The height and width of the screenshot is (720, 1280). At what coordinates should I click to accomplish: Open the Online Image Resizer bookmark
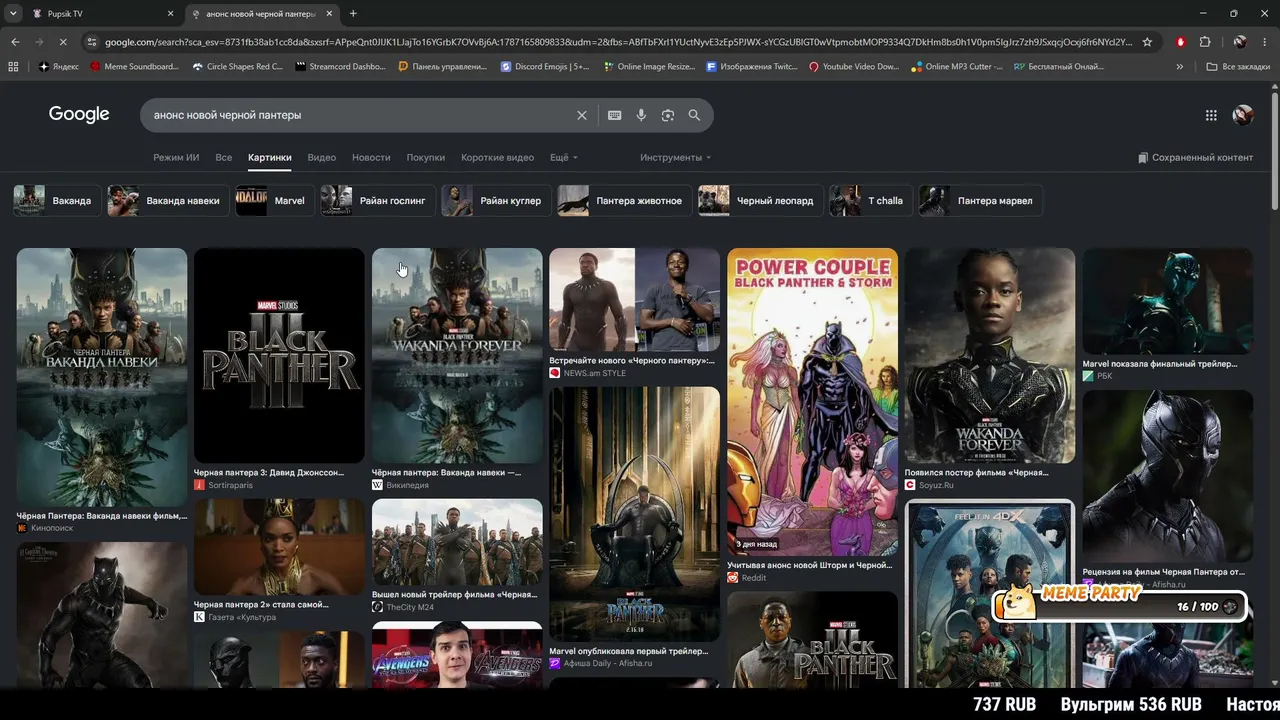pos(650,67)
